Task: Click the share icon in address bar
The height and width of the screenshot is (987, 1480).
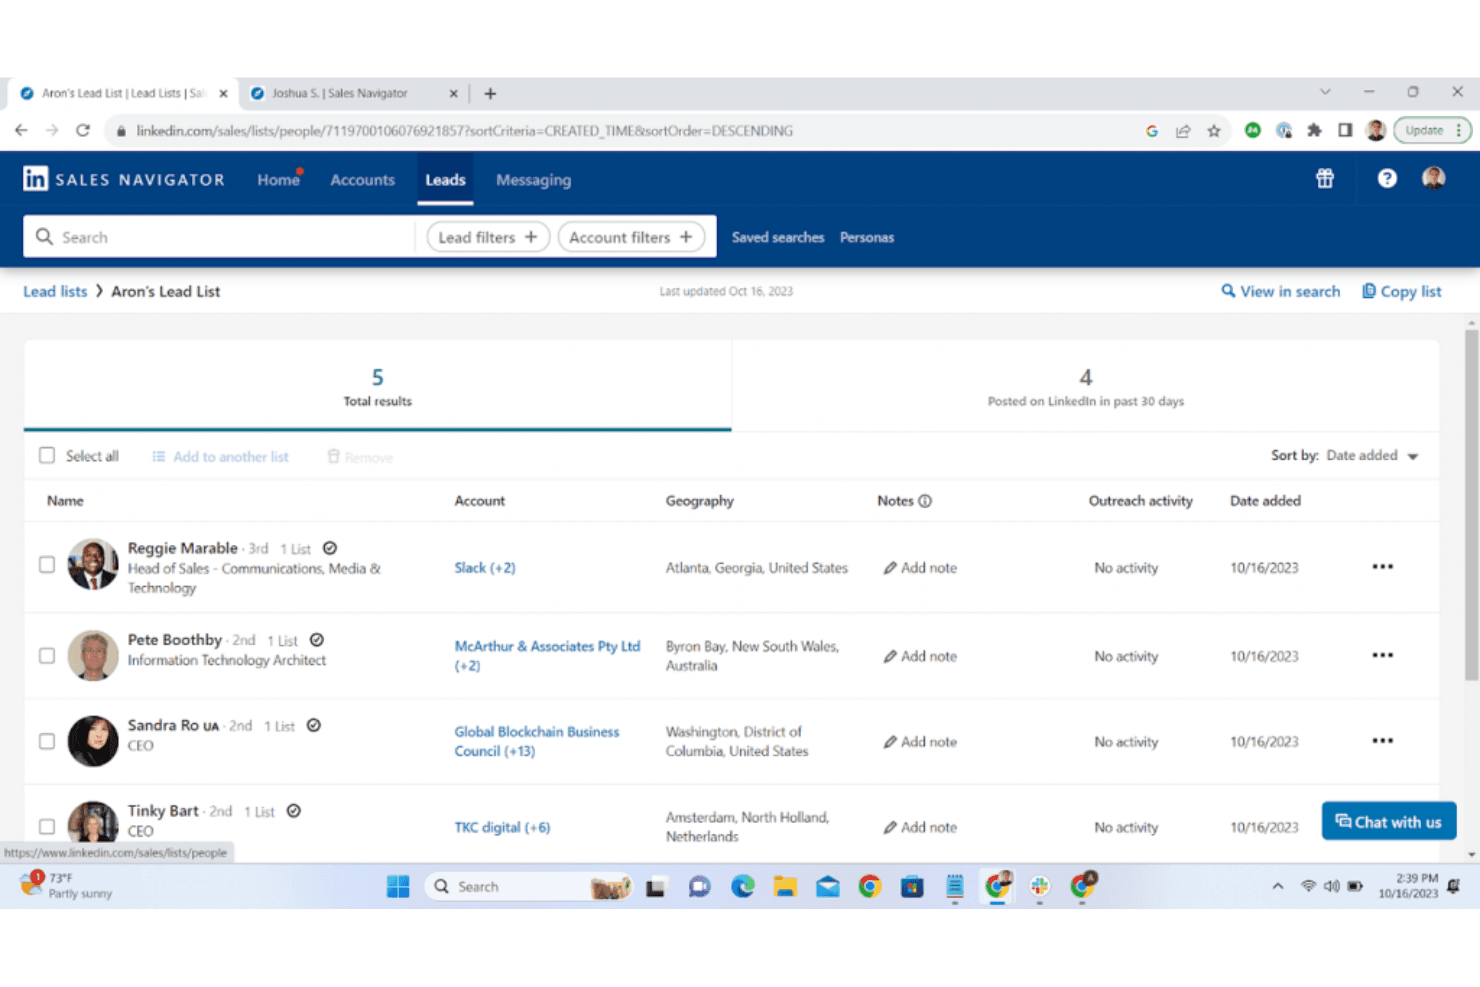Action: tap(1183, 131)
